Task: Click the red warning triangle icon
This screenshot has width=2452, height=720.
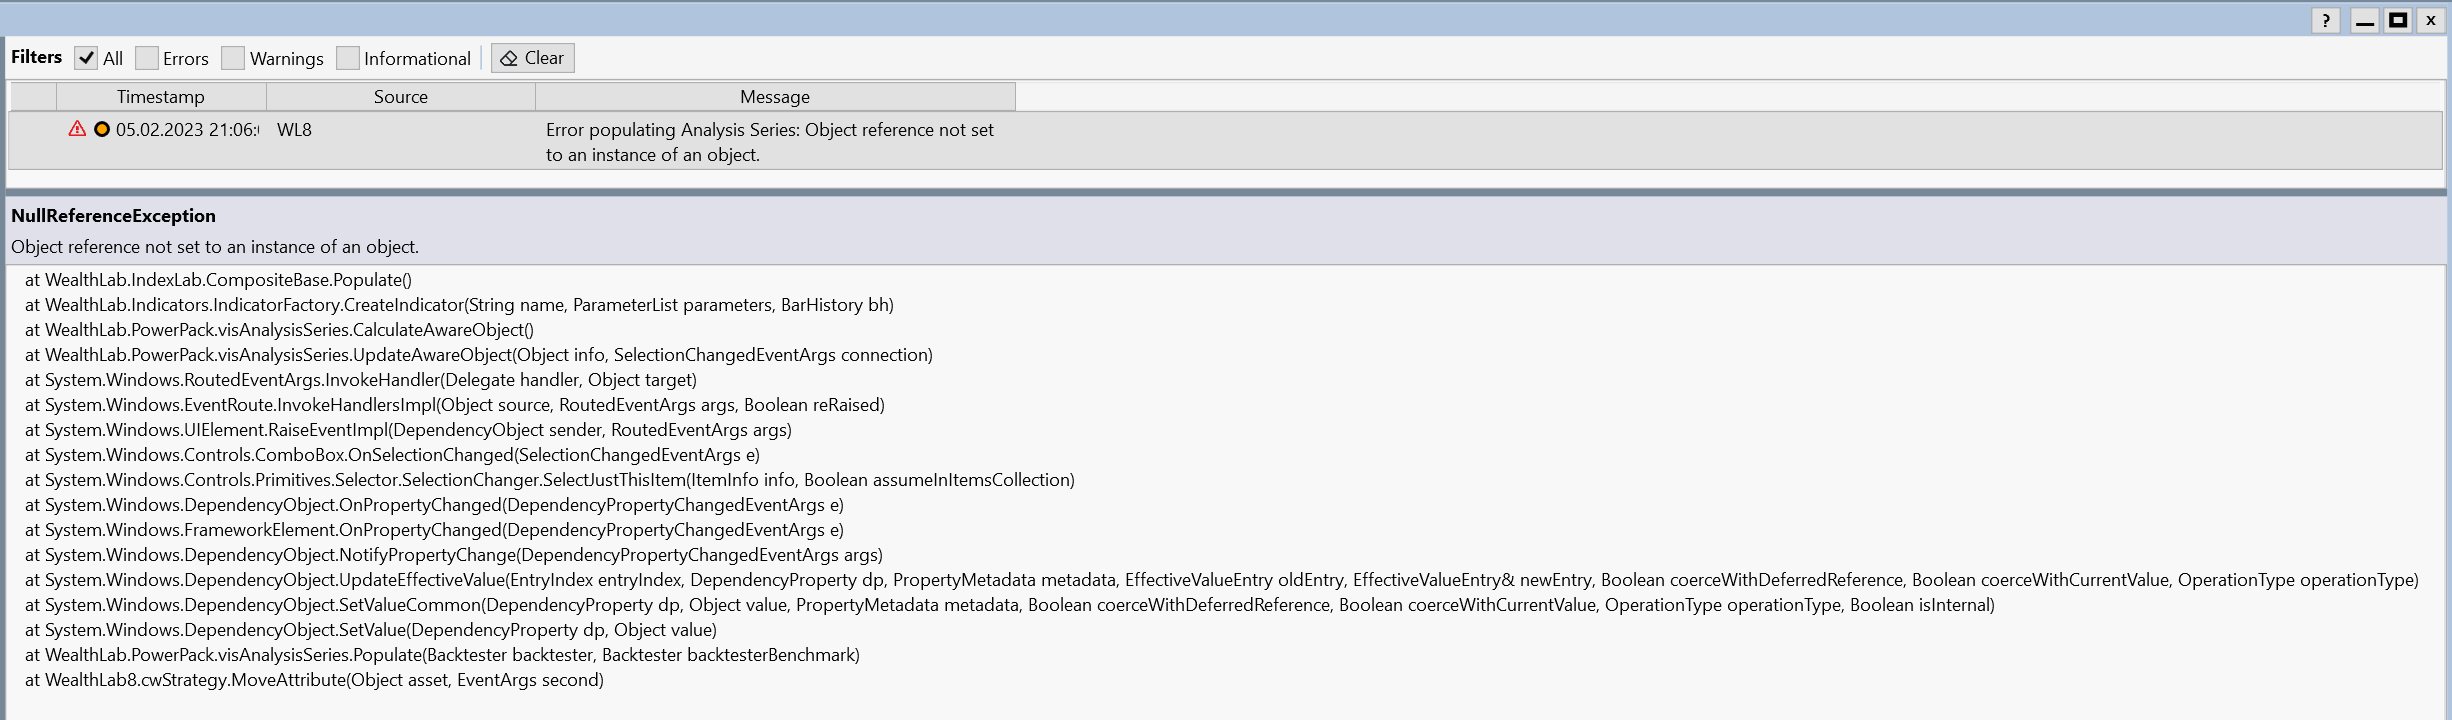Action: tap(77, 129)
